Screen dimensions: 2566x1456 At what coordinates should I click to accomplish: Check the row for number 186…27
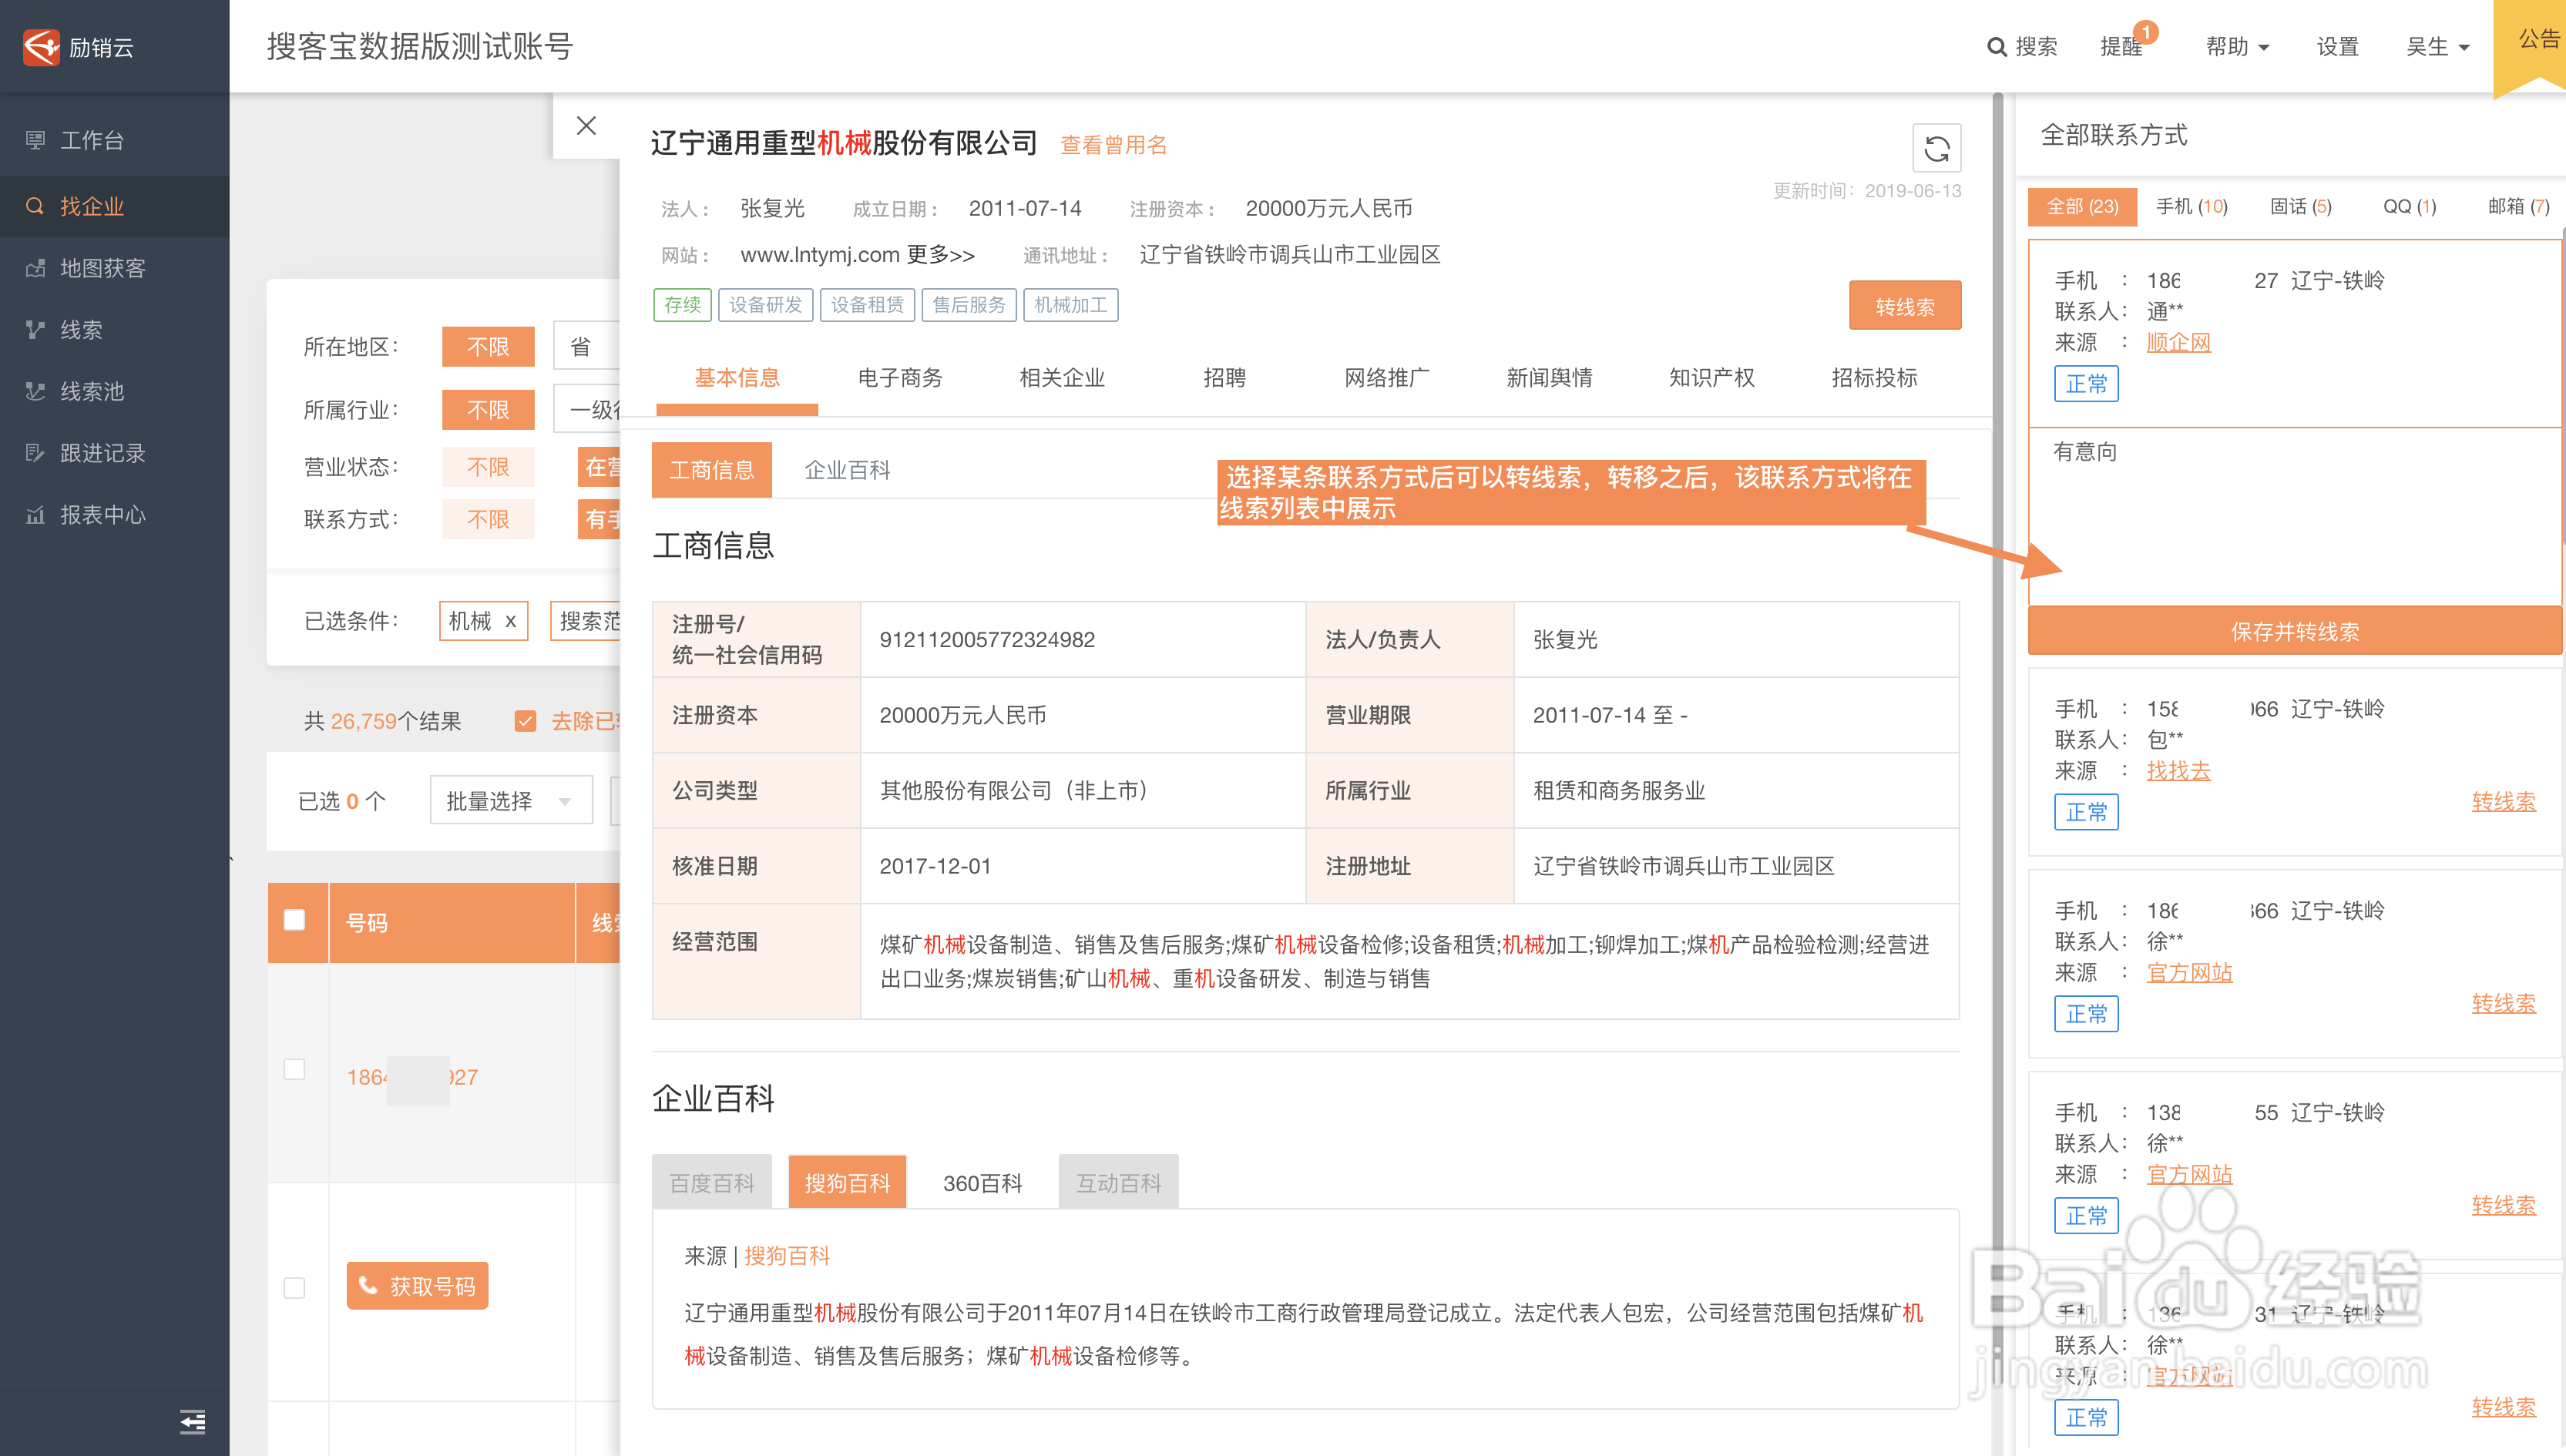(294, 1069)
